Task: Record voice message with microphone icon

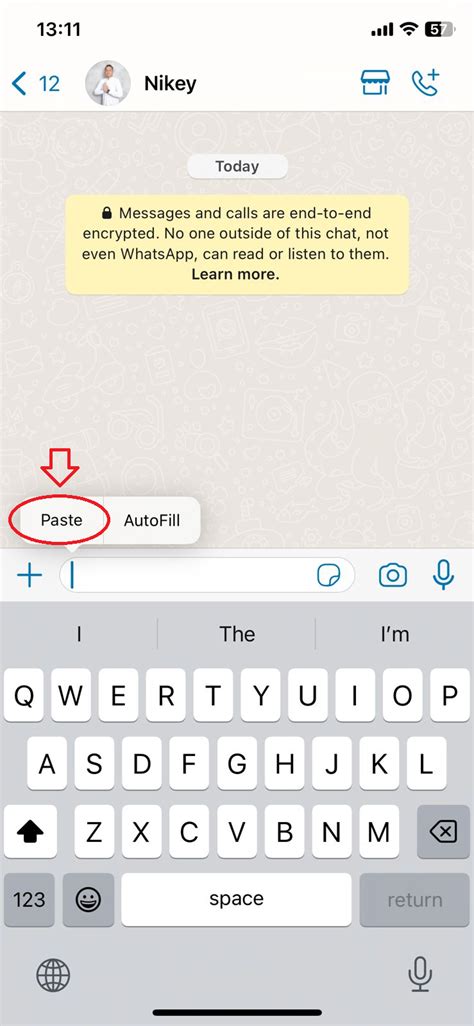Action: pyautogui.click(x=443, y=575)
